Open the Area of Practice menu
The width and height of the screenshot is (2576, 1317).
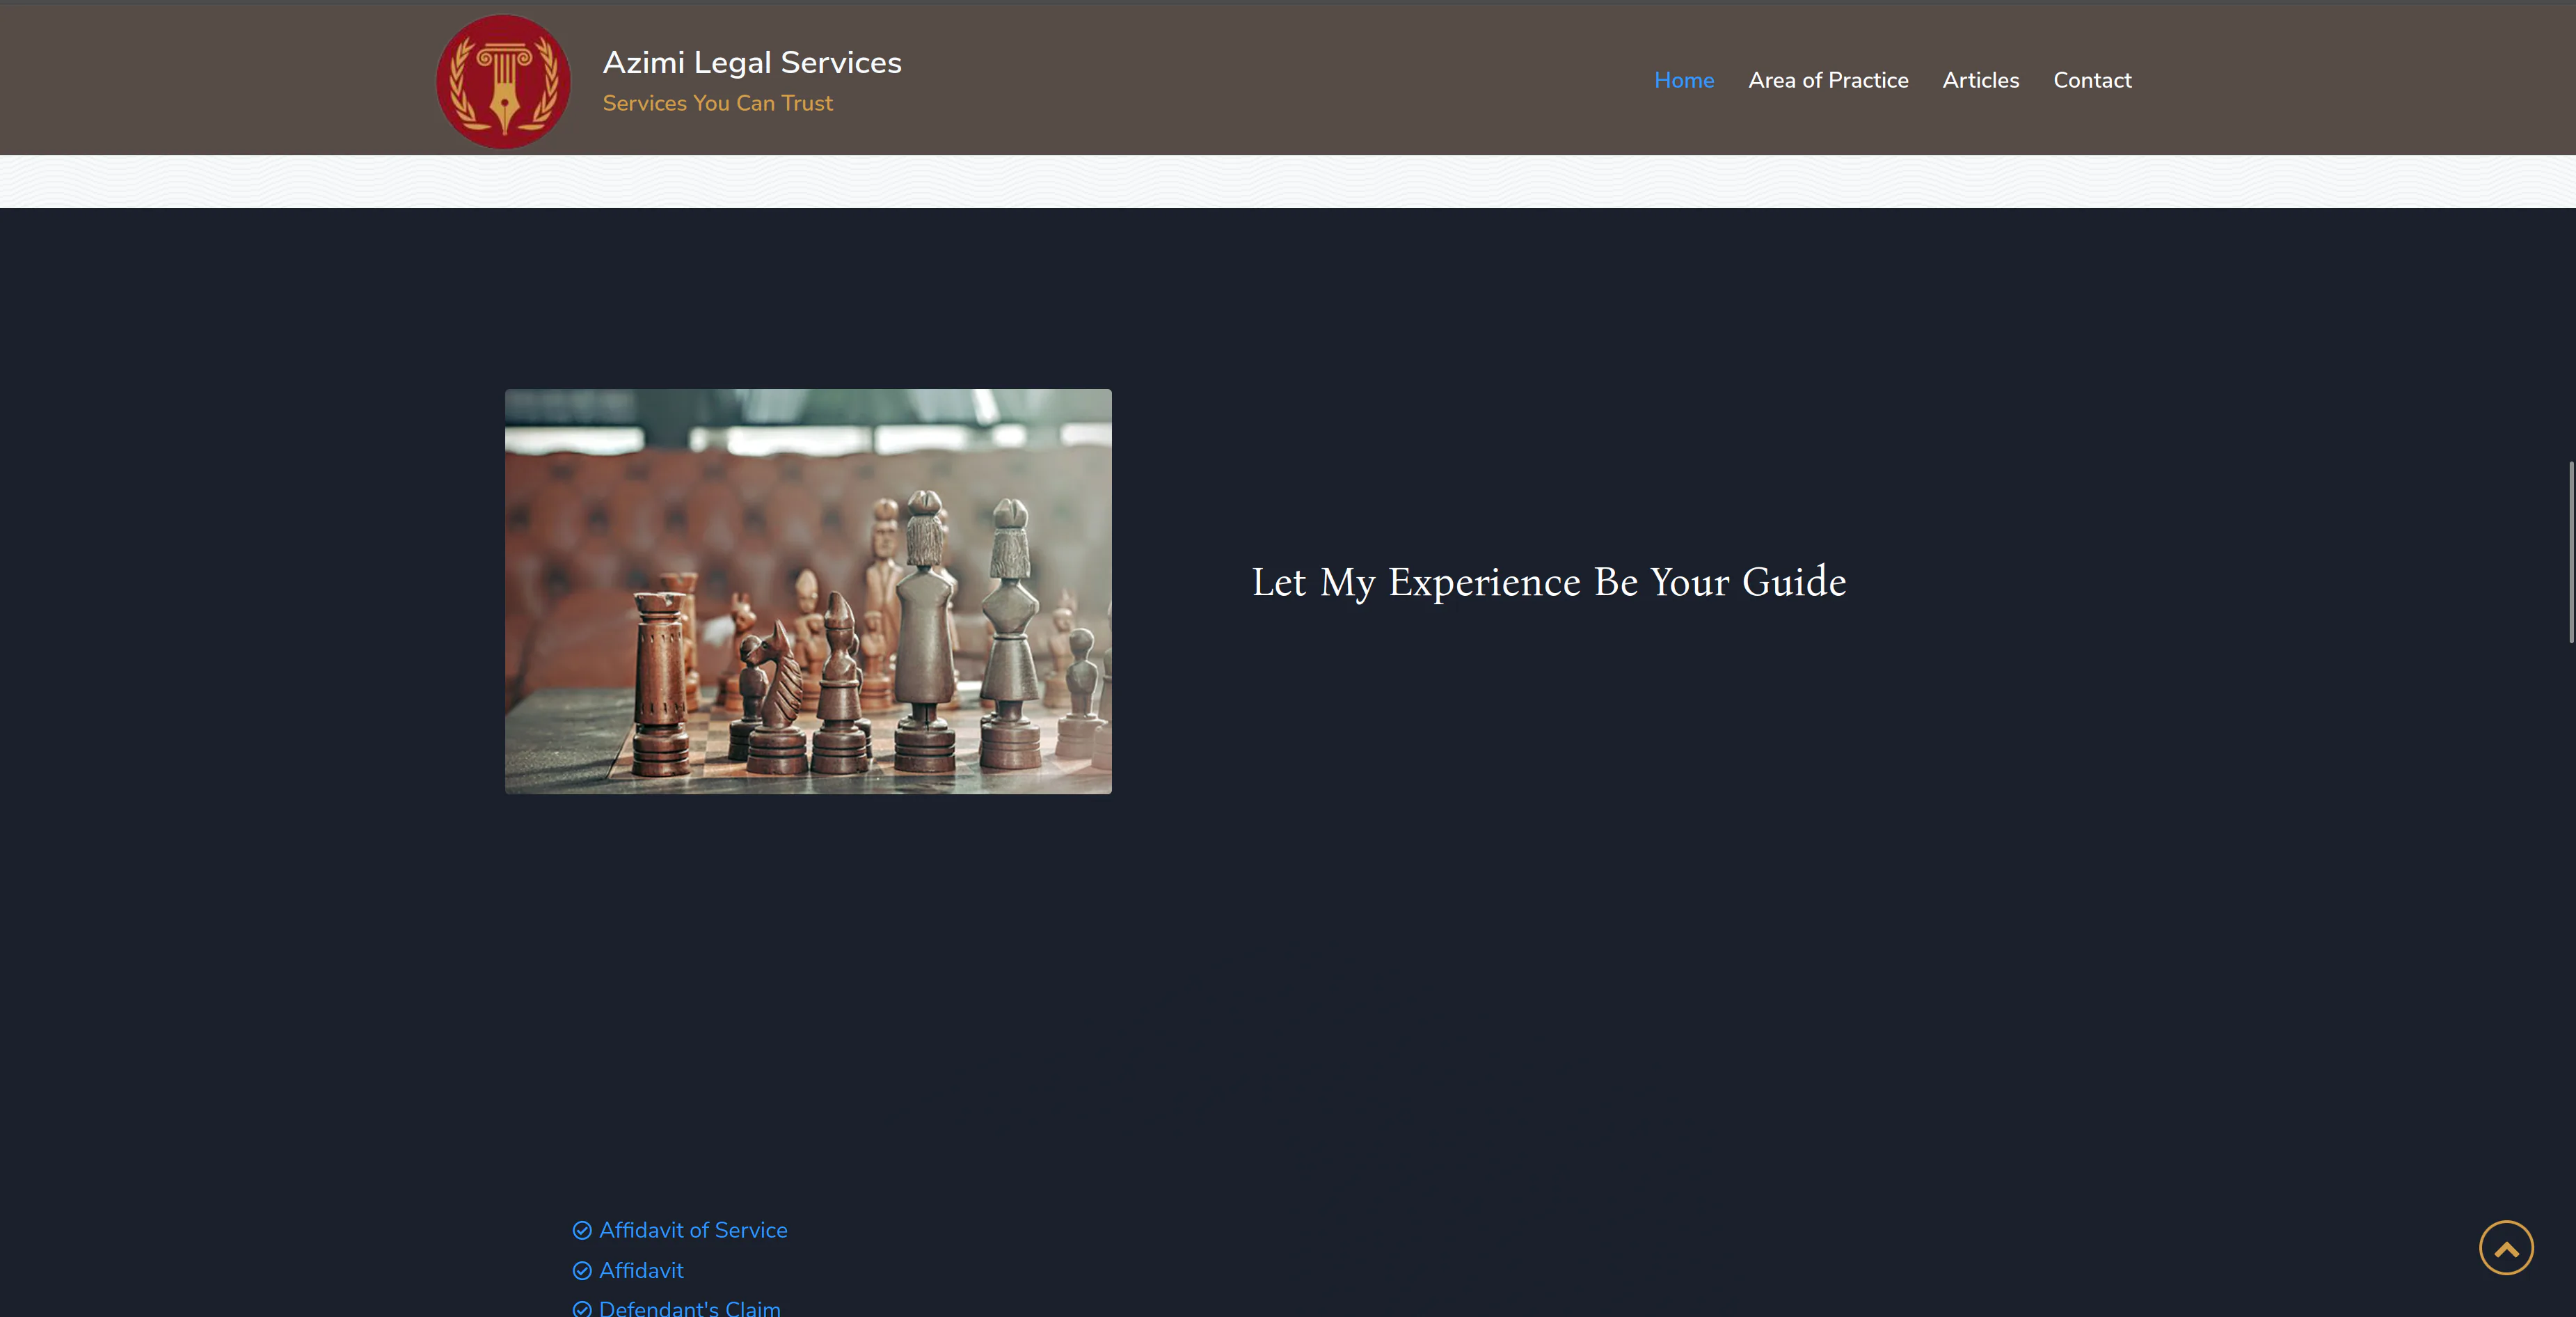pyautogui.click(x=1827, y=80)
